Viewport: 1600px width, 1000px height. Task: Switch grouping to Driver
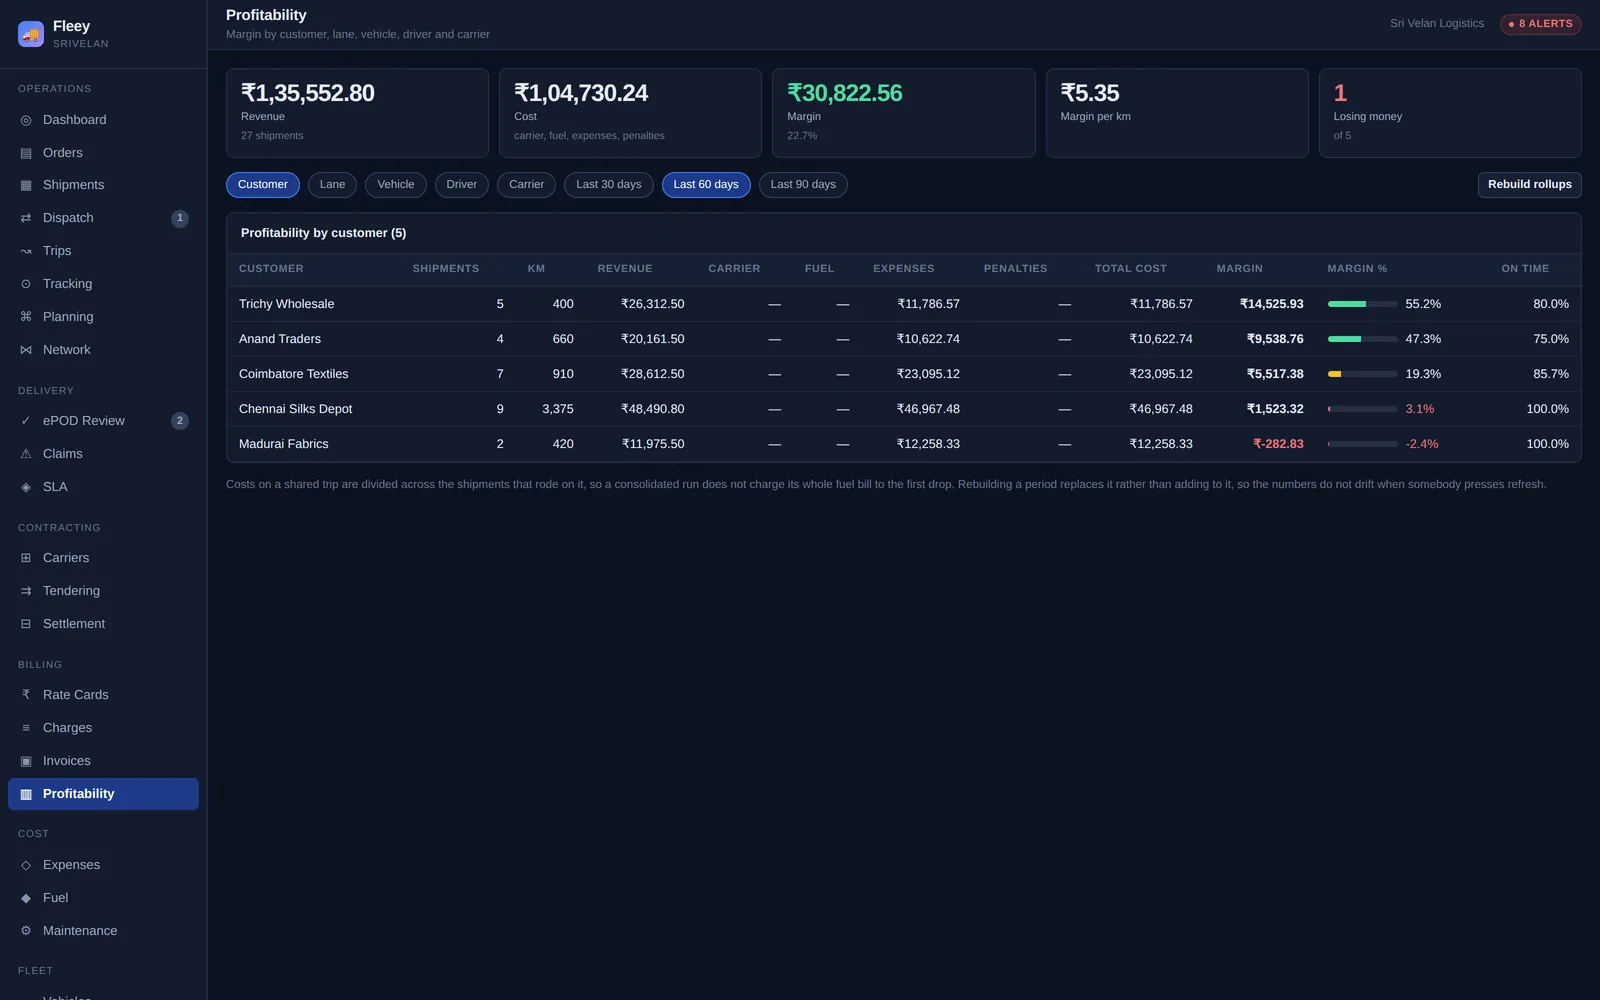(462, 185)
